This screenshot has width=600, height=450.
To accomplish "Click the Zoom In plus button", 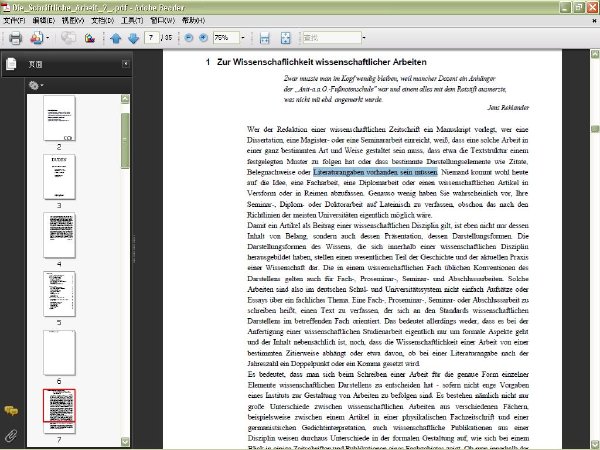I will pyautogui.click(x=204, y=38).
